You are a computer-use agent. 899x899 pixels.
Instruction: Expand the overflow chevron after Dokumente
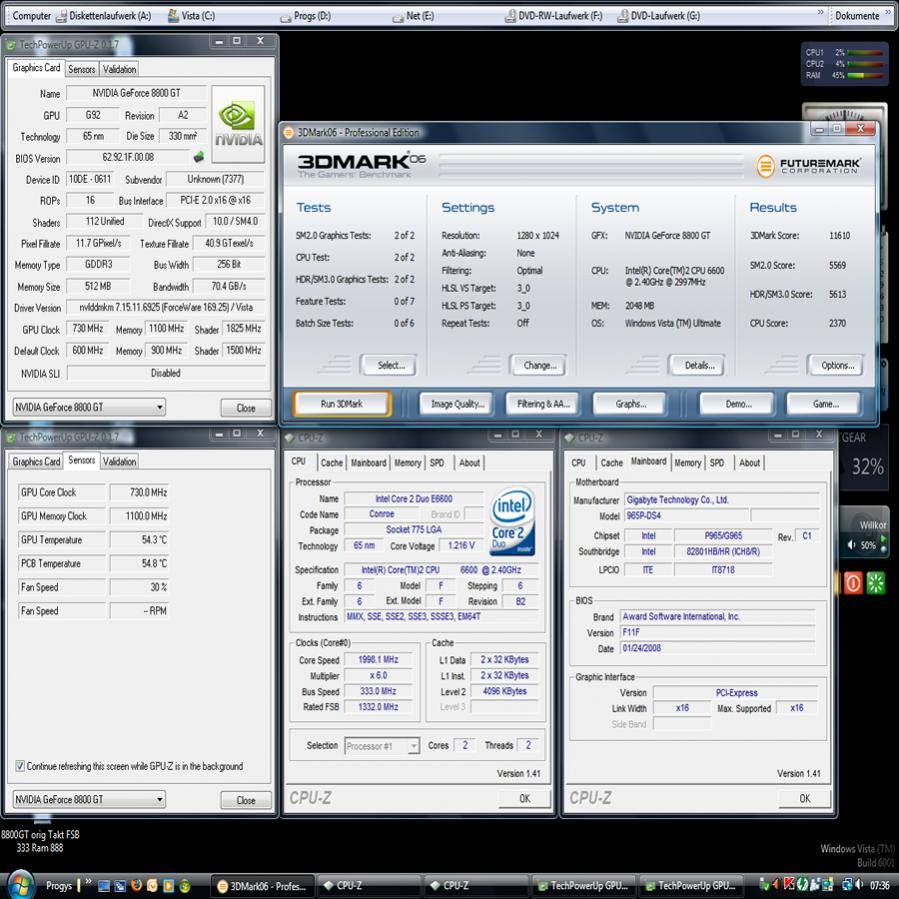[x=888, y=12]
